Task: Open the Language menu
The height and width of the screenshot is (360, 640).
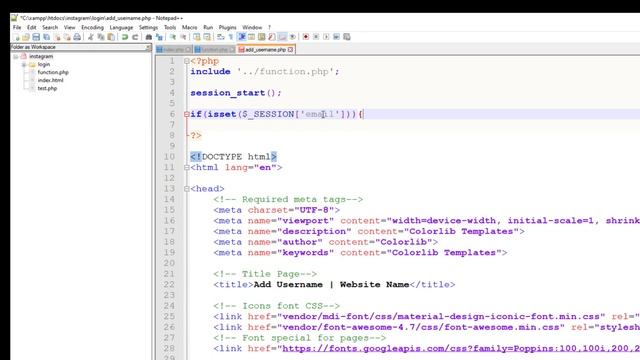Action: point(121,27)
